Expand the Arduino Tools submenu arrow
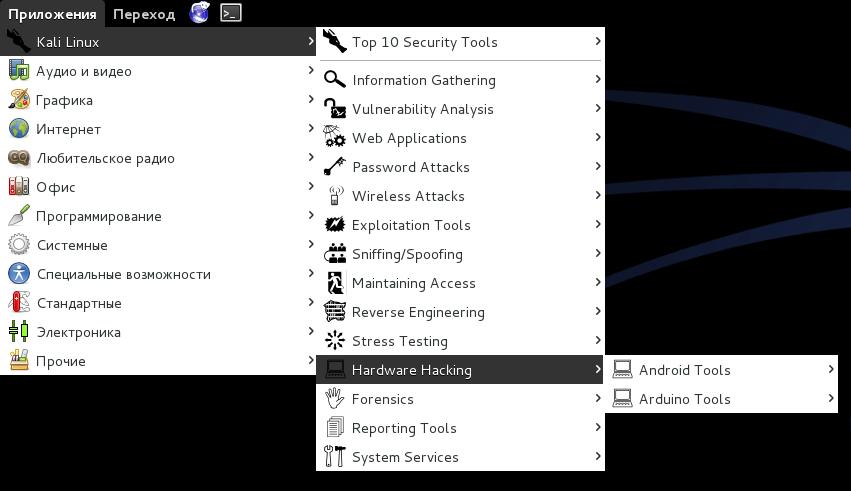 coord(830,399)
